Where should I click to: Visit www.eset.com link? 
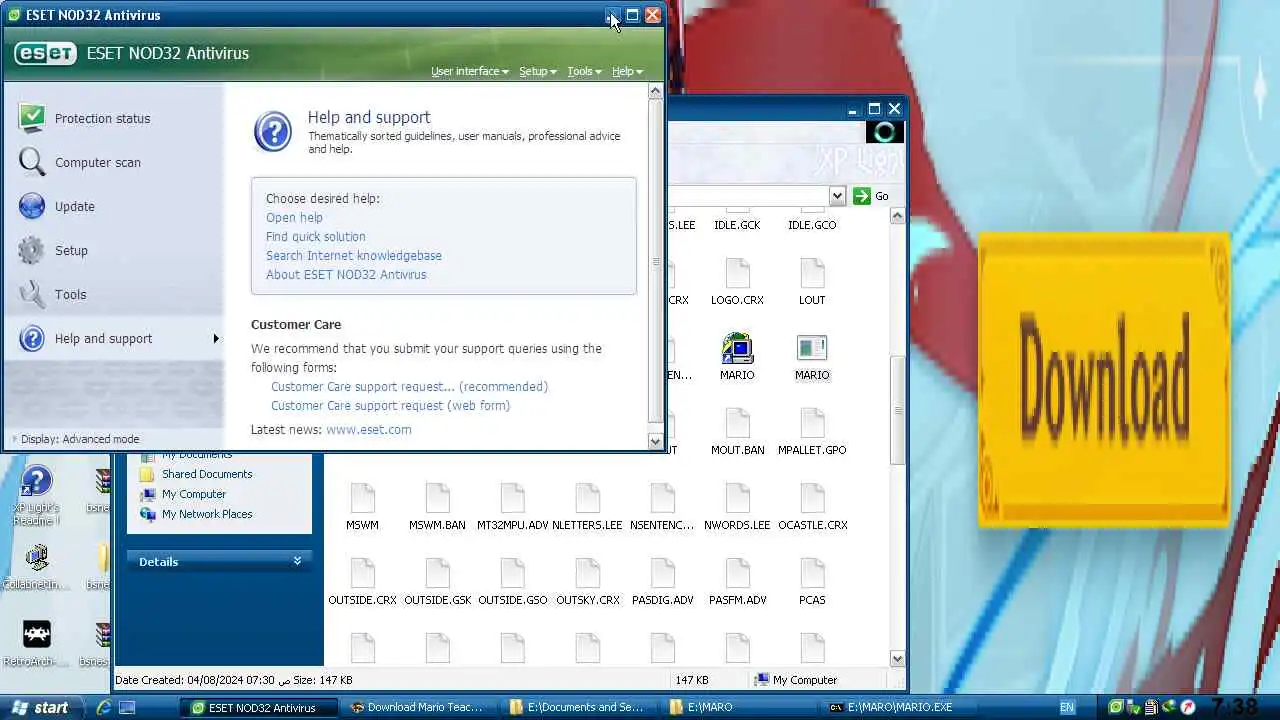[369, 429]
